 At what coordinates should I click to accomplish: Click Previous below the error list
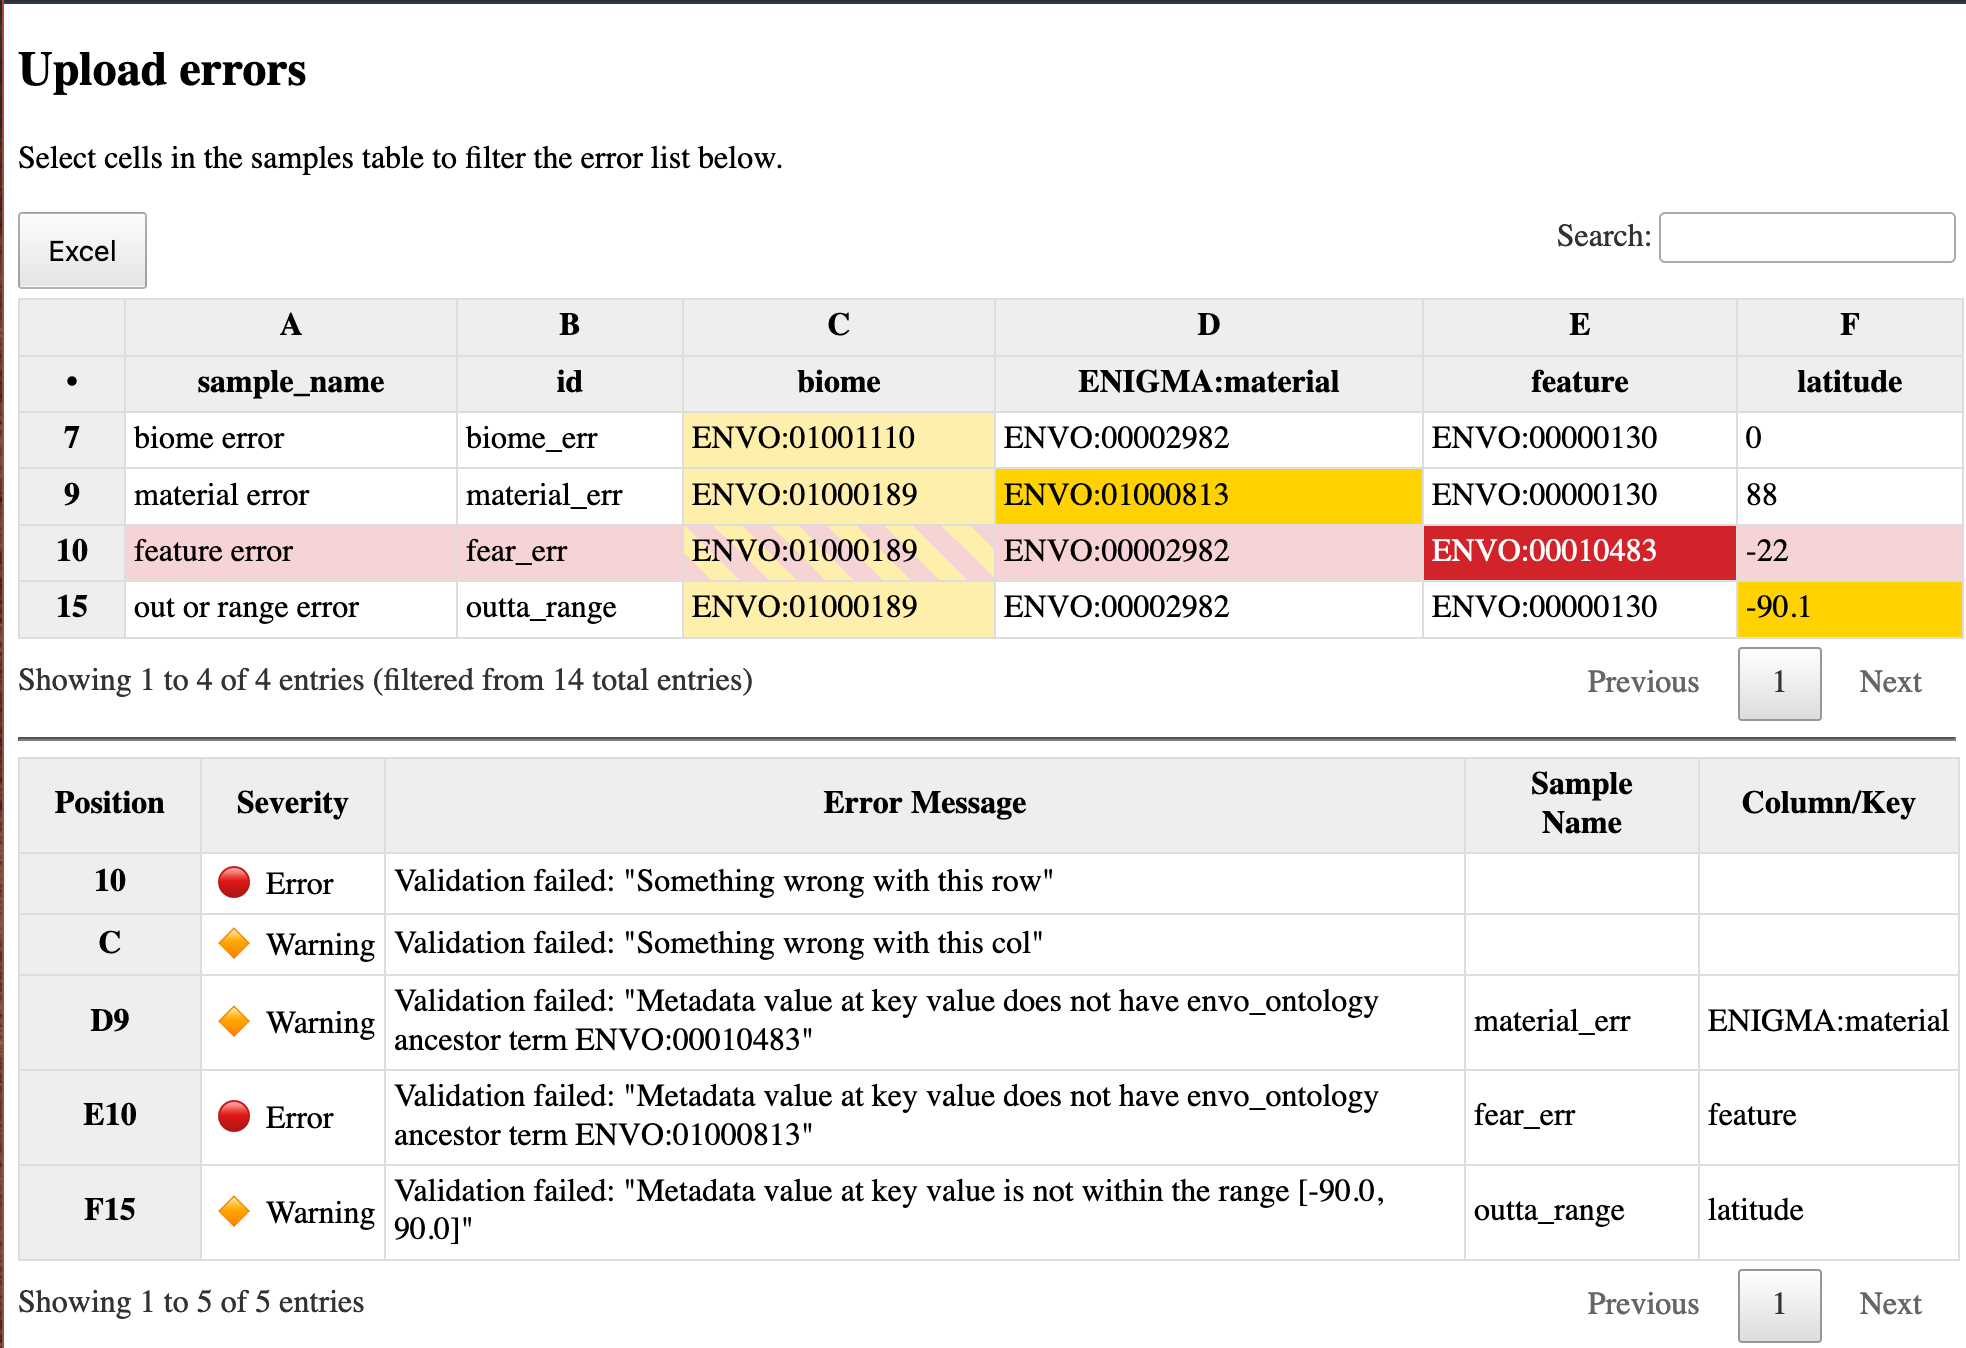(x=1643, y=1303)
